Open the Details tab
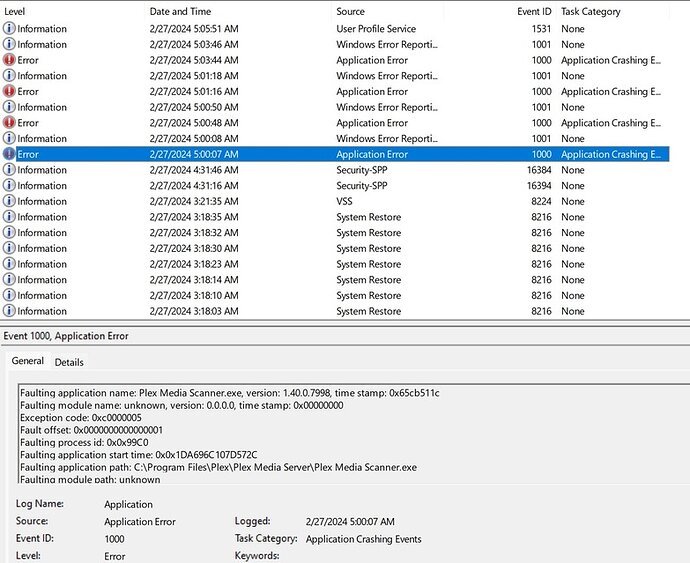Viewport: 690px width, 563px height. pyautogui.click(x=69, y=362)
